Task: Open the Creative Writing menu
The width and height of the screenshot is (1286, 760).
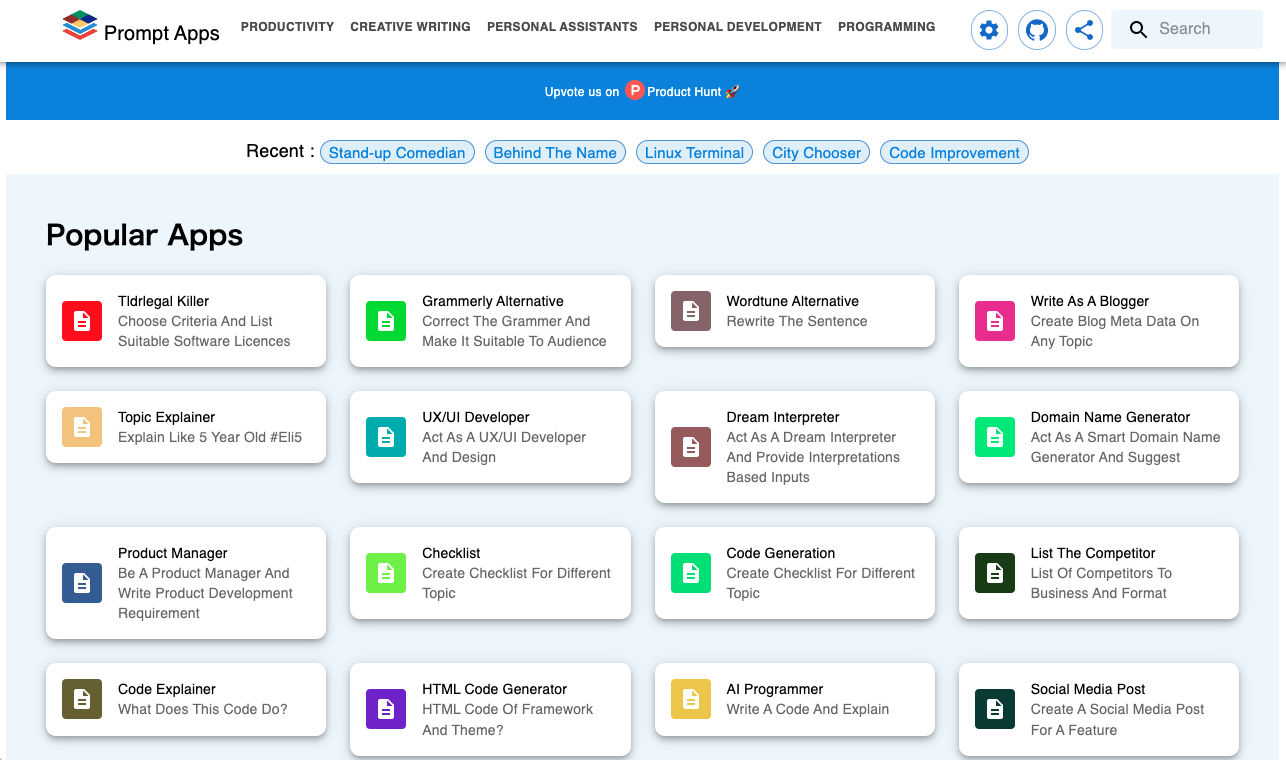Action: 410,27
